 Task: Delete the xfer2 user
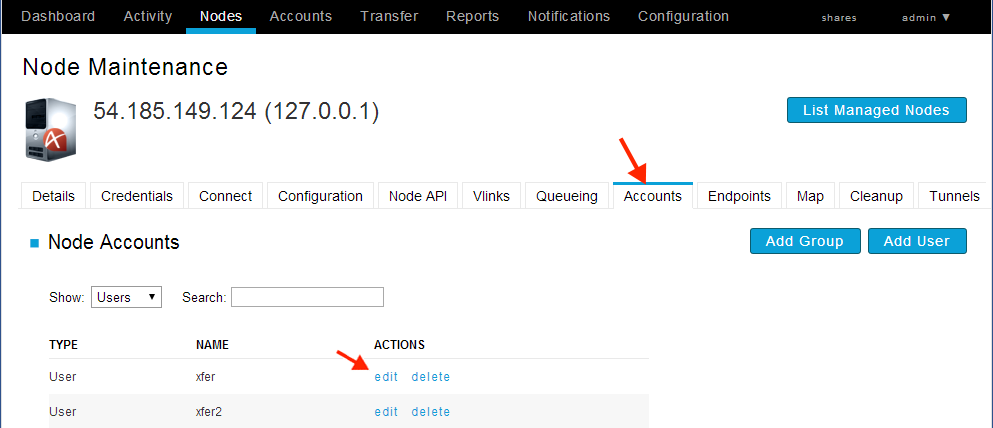[x=431, y=412]
